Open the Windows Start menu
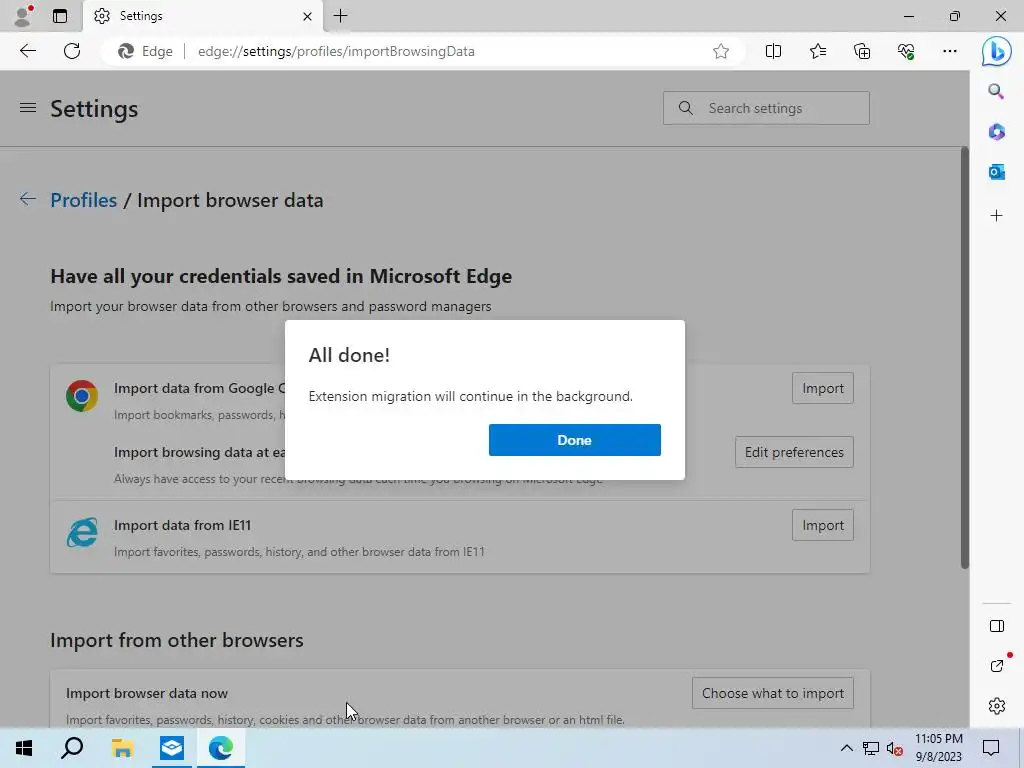Image resolution: width=1024 pixels, height=768 pixels. click(x=24, y=748)
